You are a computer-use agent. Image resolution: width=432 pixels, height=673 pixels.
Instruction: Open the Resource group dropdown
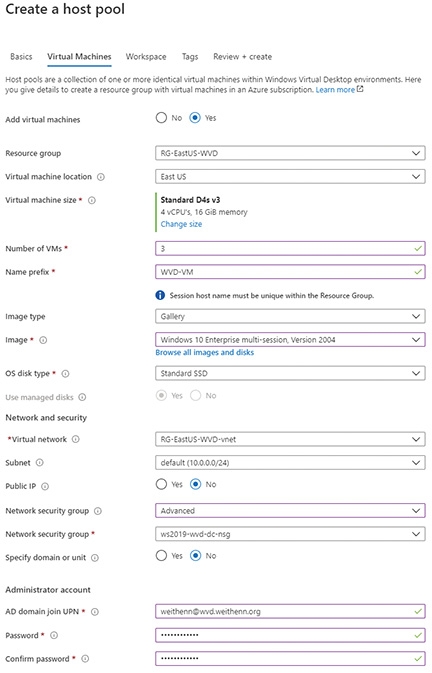pos(290,153)
